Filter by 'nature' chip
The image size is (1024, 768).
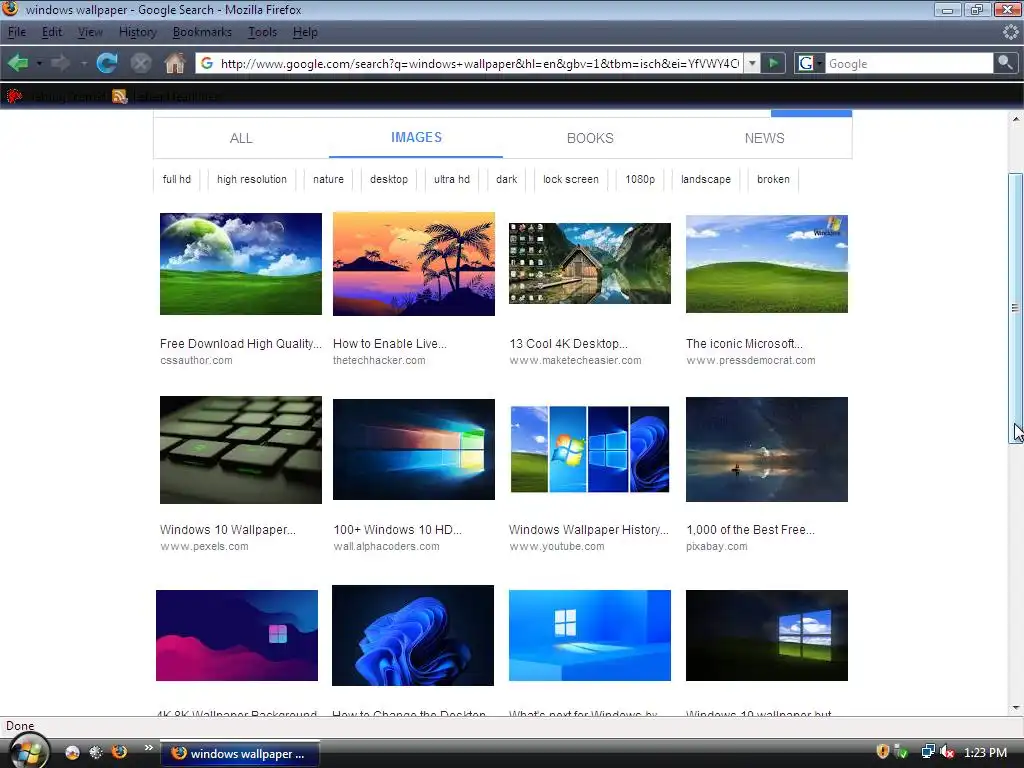pyautogui.click(x=328, y=179)
